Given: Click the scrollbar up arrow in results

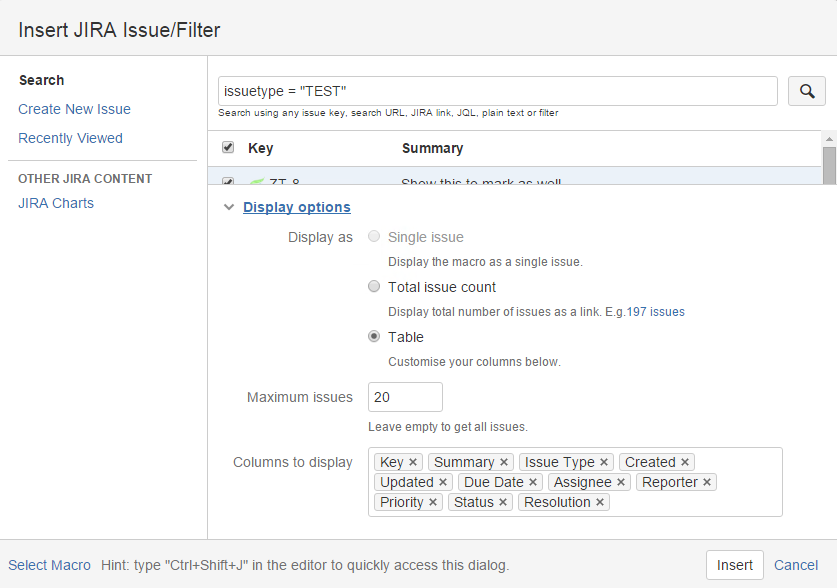Looking at the screenshot, I should [x=829, y=139].
